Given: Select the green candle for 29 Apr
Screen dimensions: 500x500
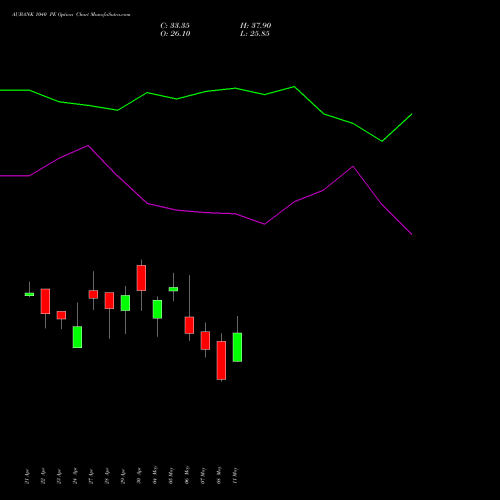Looking at the screenshot, I should 125,303.
